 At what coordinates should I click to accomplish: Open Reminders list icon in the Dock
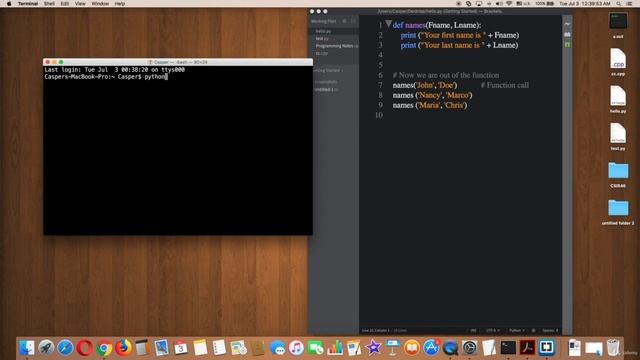pos(219,348)
